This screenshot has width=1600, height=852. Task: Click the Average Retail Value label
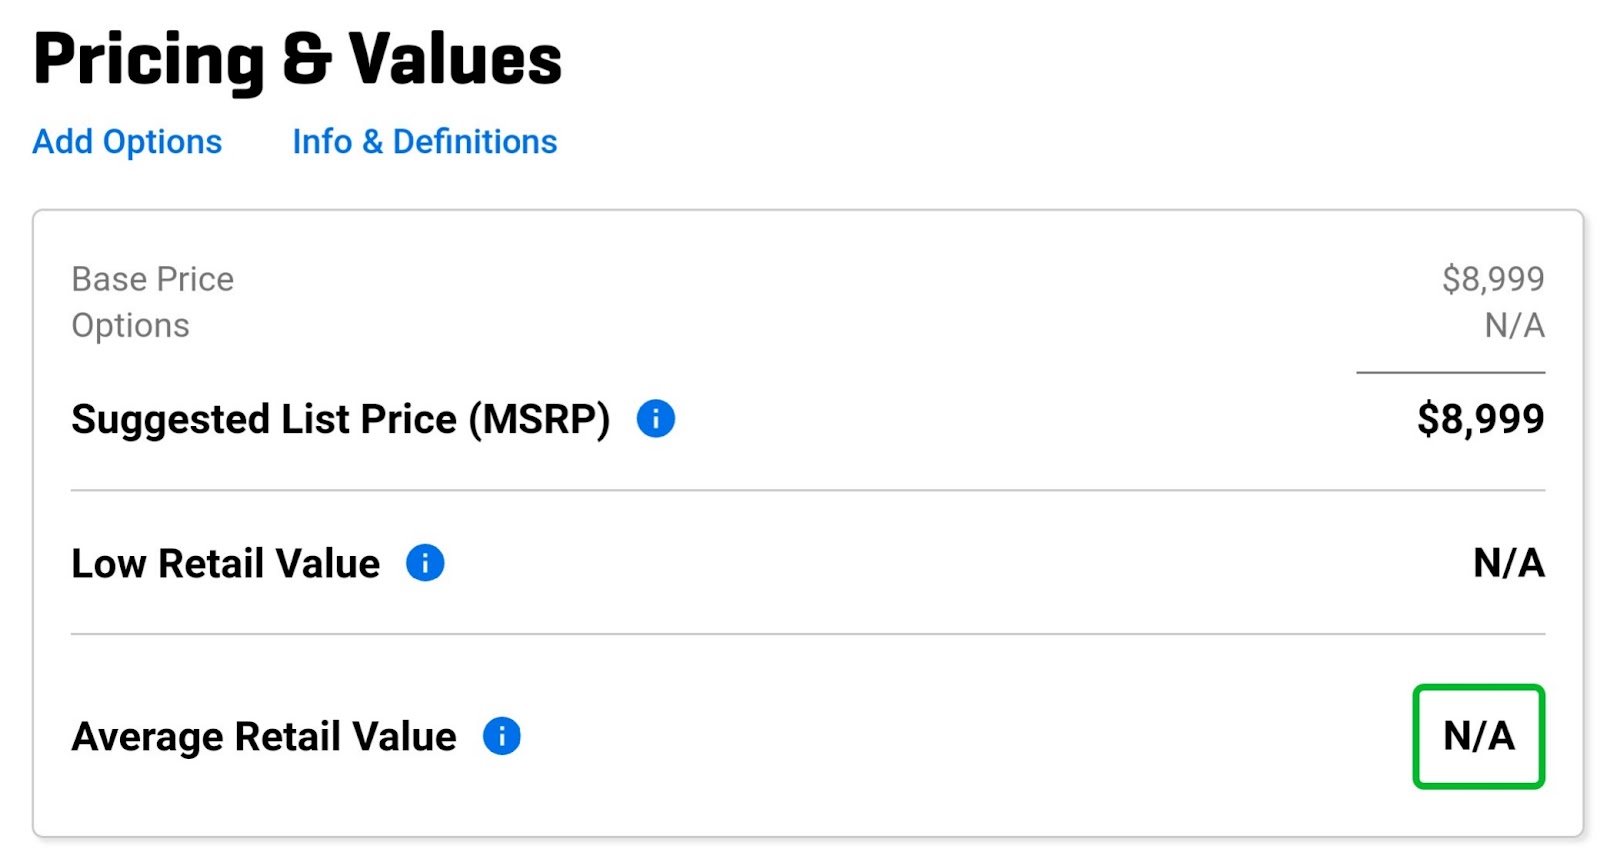click(x=264, y=737)
